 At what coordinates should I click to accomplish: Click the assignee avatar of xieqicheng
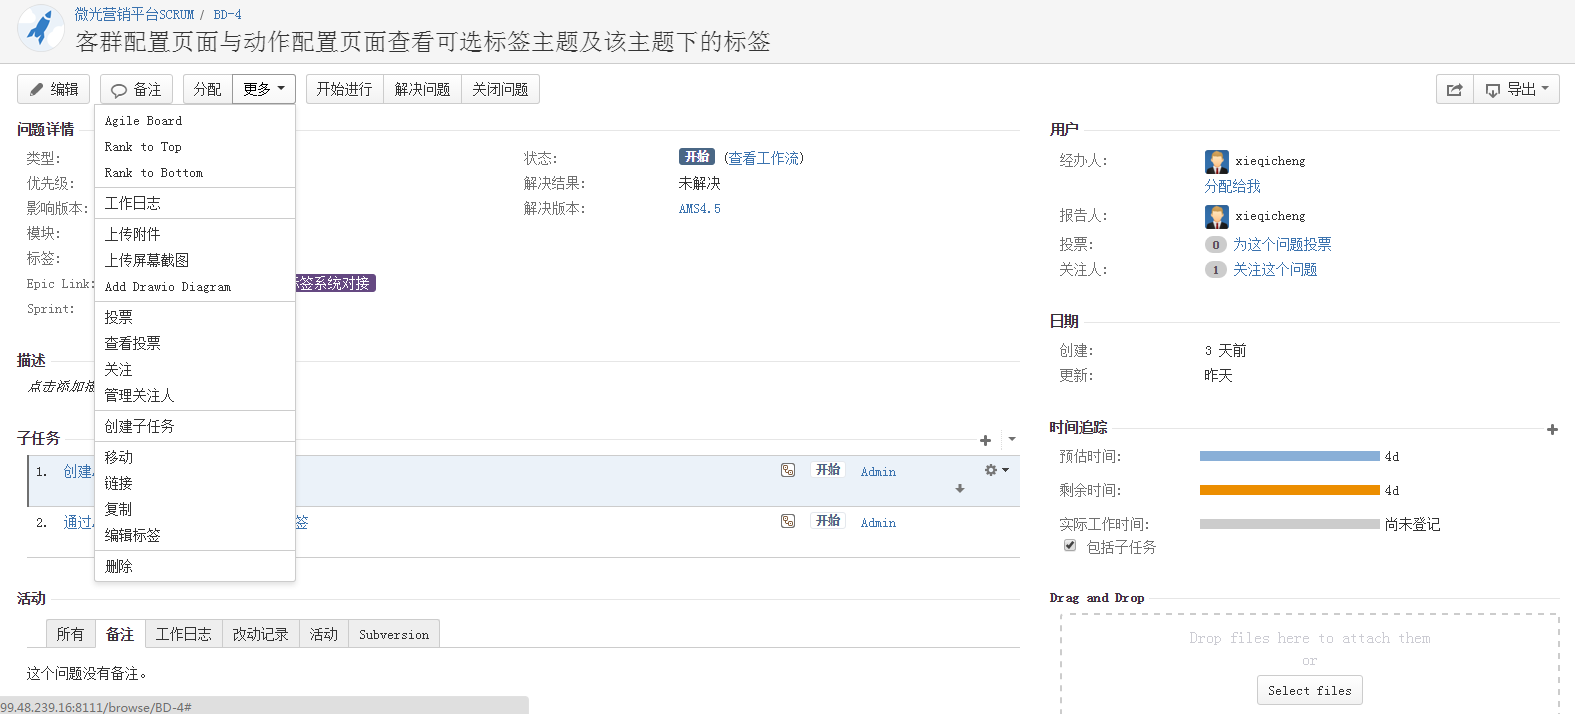[x=1216, y=161]
